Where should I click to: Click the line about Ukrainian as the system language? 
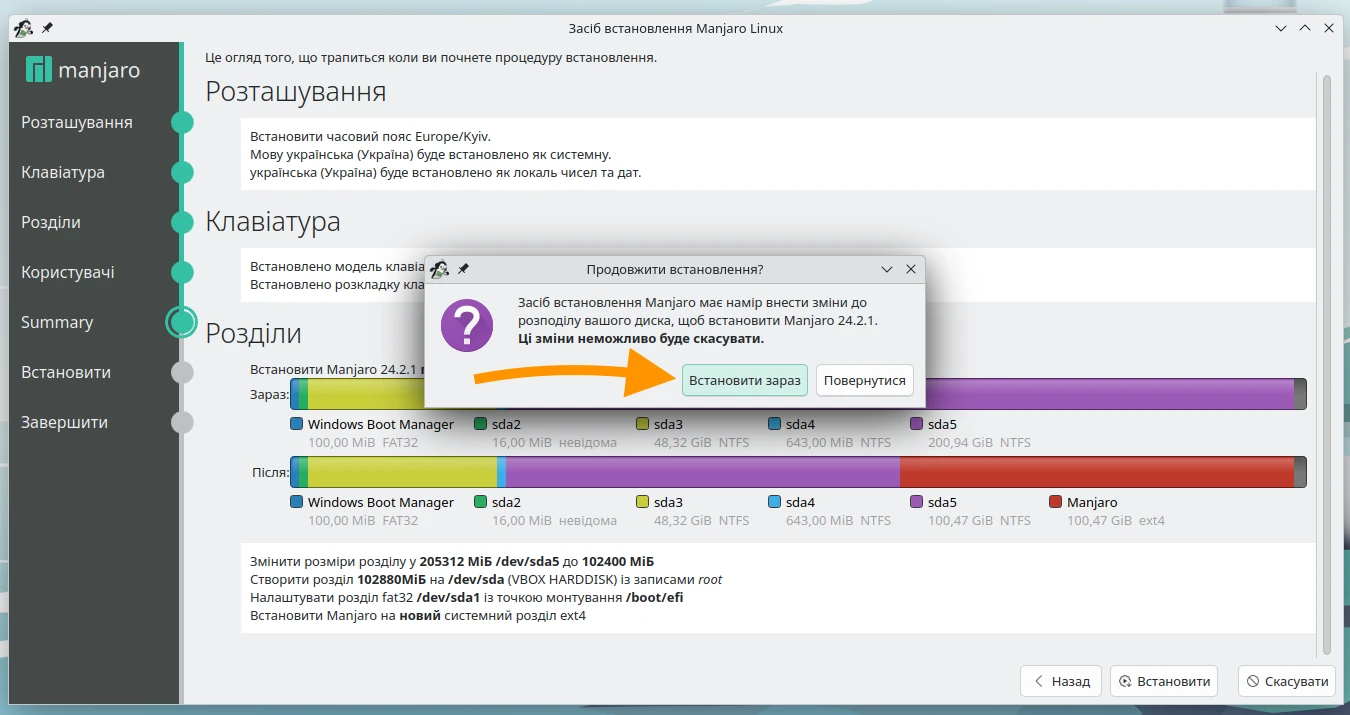point(430,154)
